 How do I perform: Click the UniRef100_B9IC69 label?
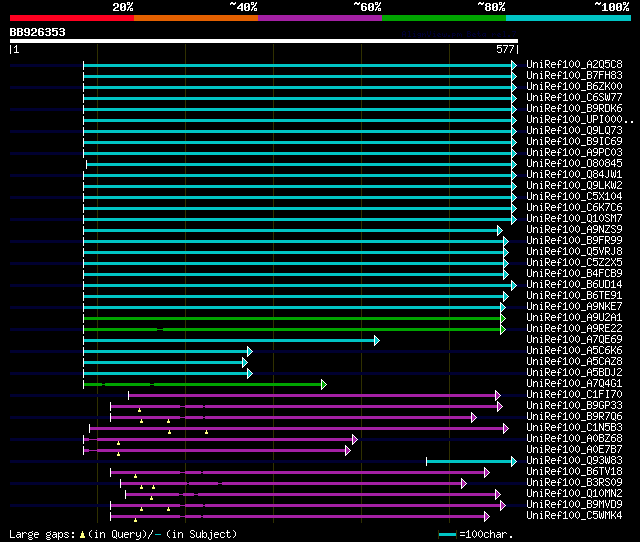[574, 142]
